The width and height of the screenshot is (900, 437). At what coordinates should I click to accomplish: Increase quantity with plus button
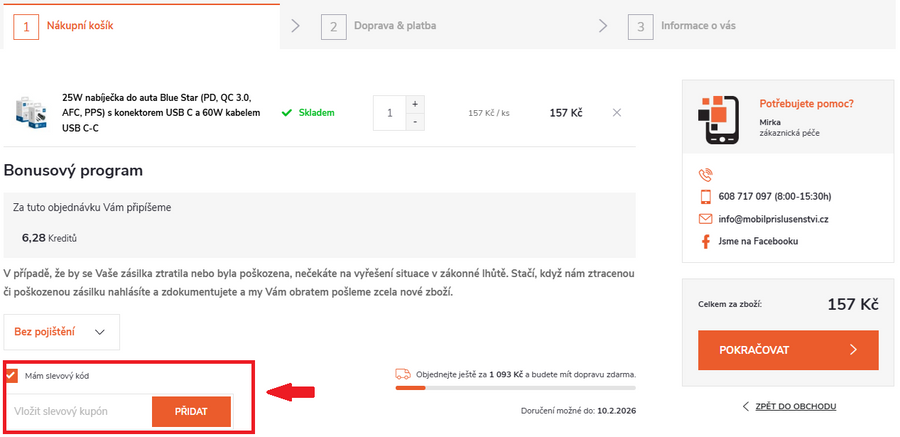(x=414, y=103)
